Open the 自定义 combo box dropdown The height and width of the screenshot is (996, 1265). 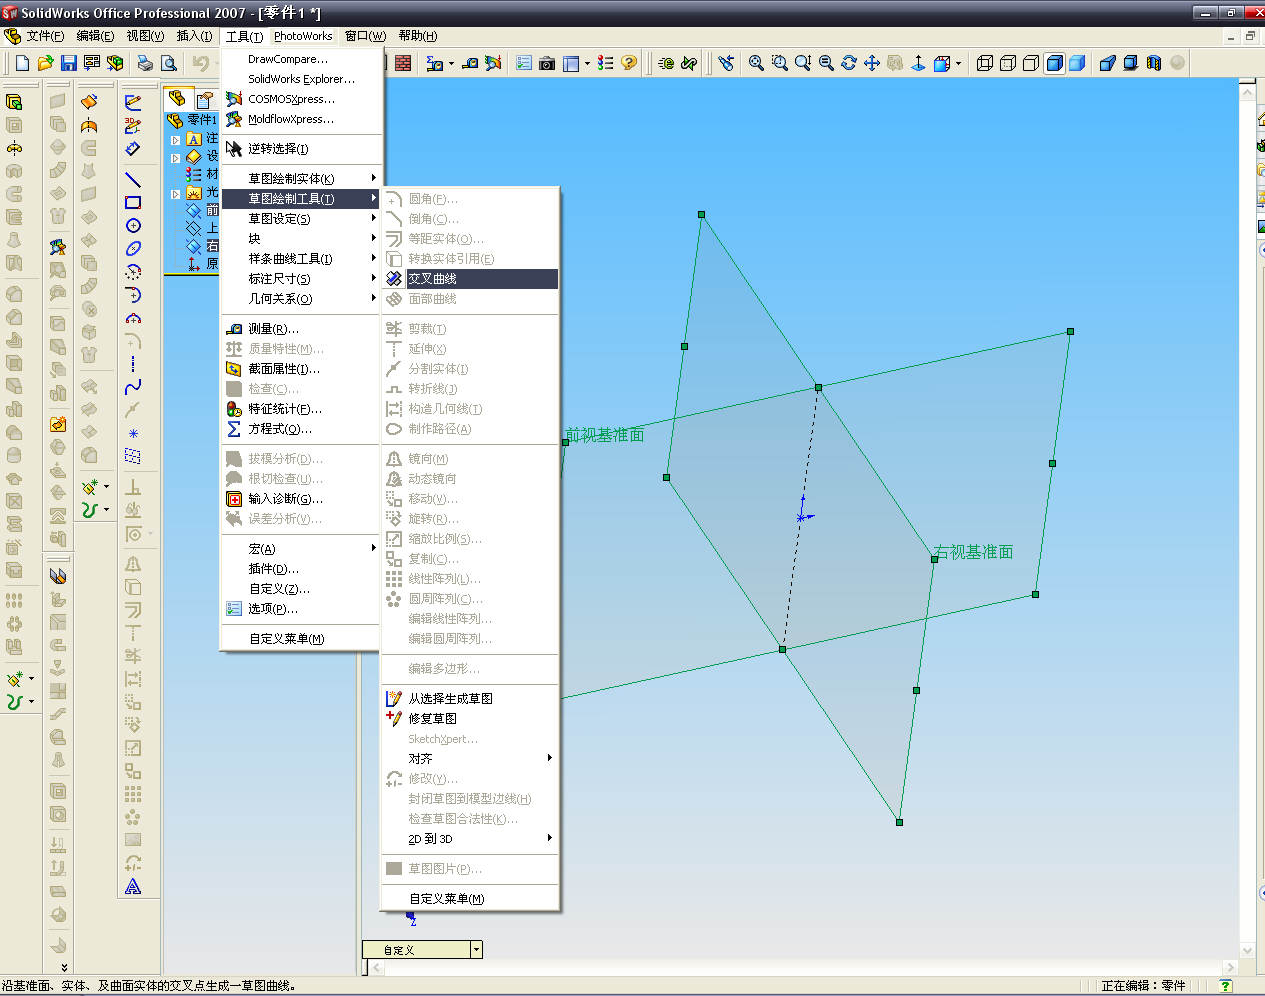(476, 950)
